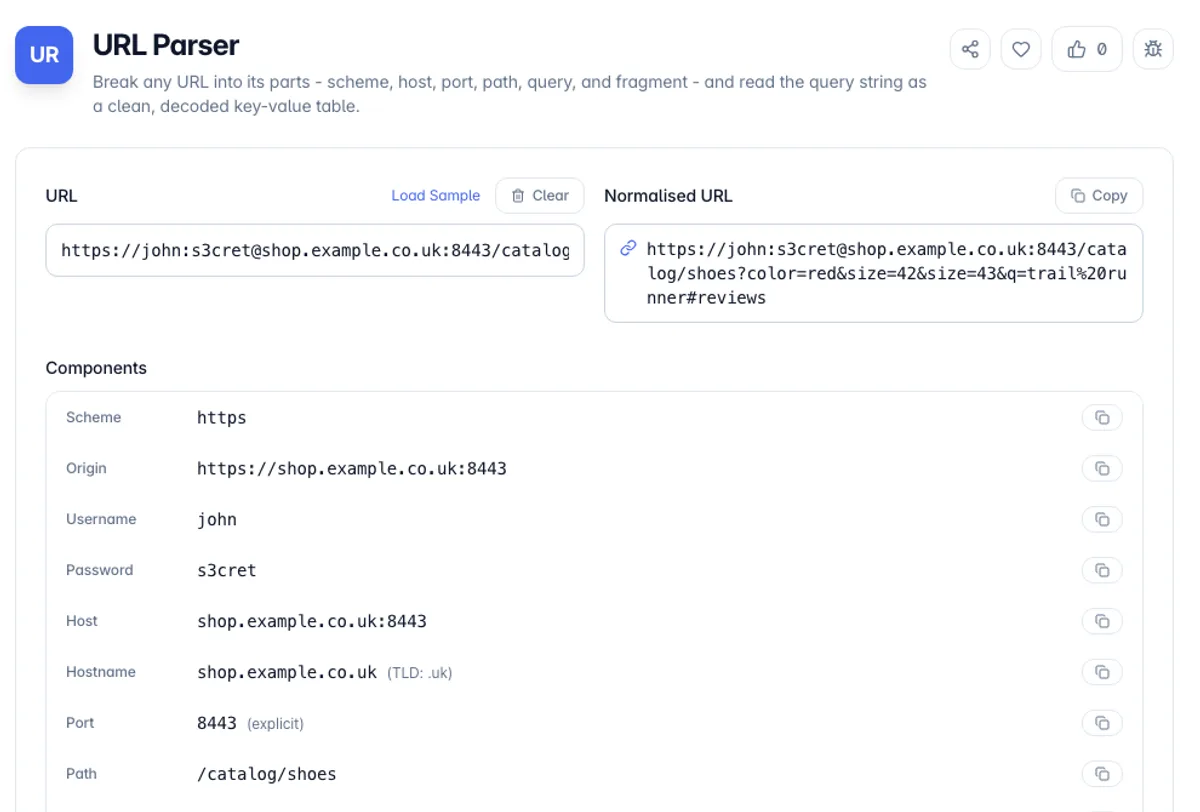Click the '(explicit)' port note

click(275, 724)
